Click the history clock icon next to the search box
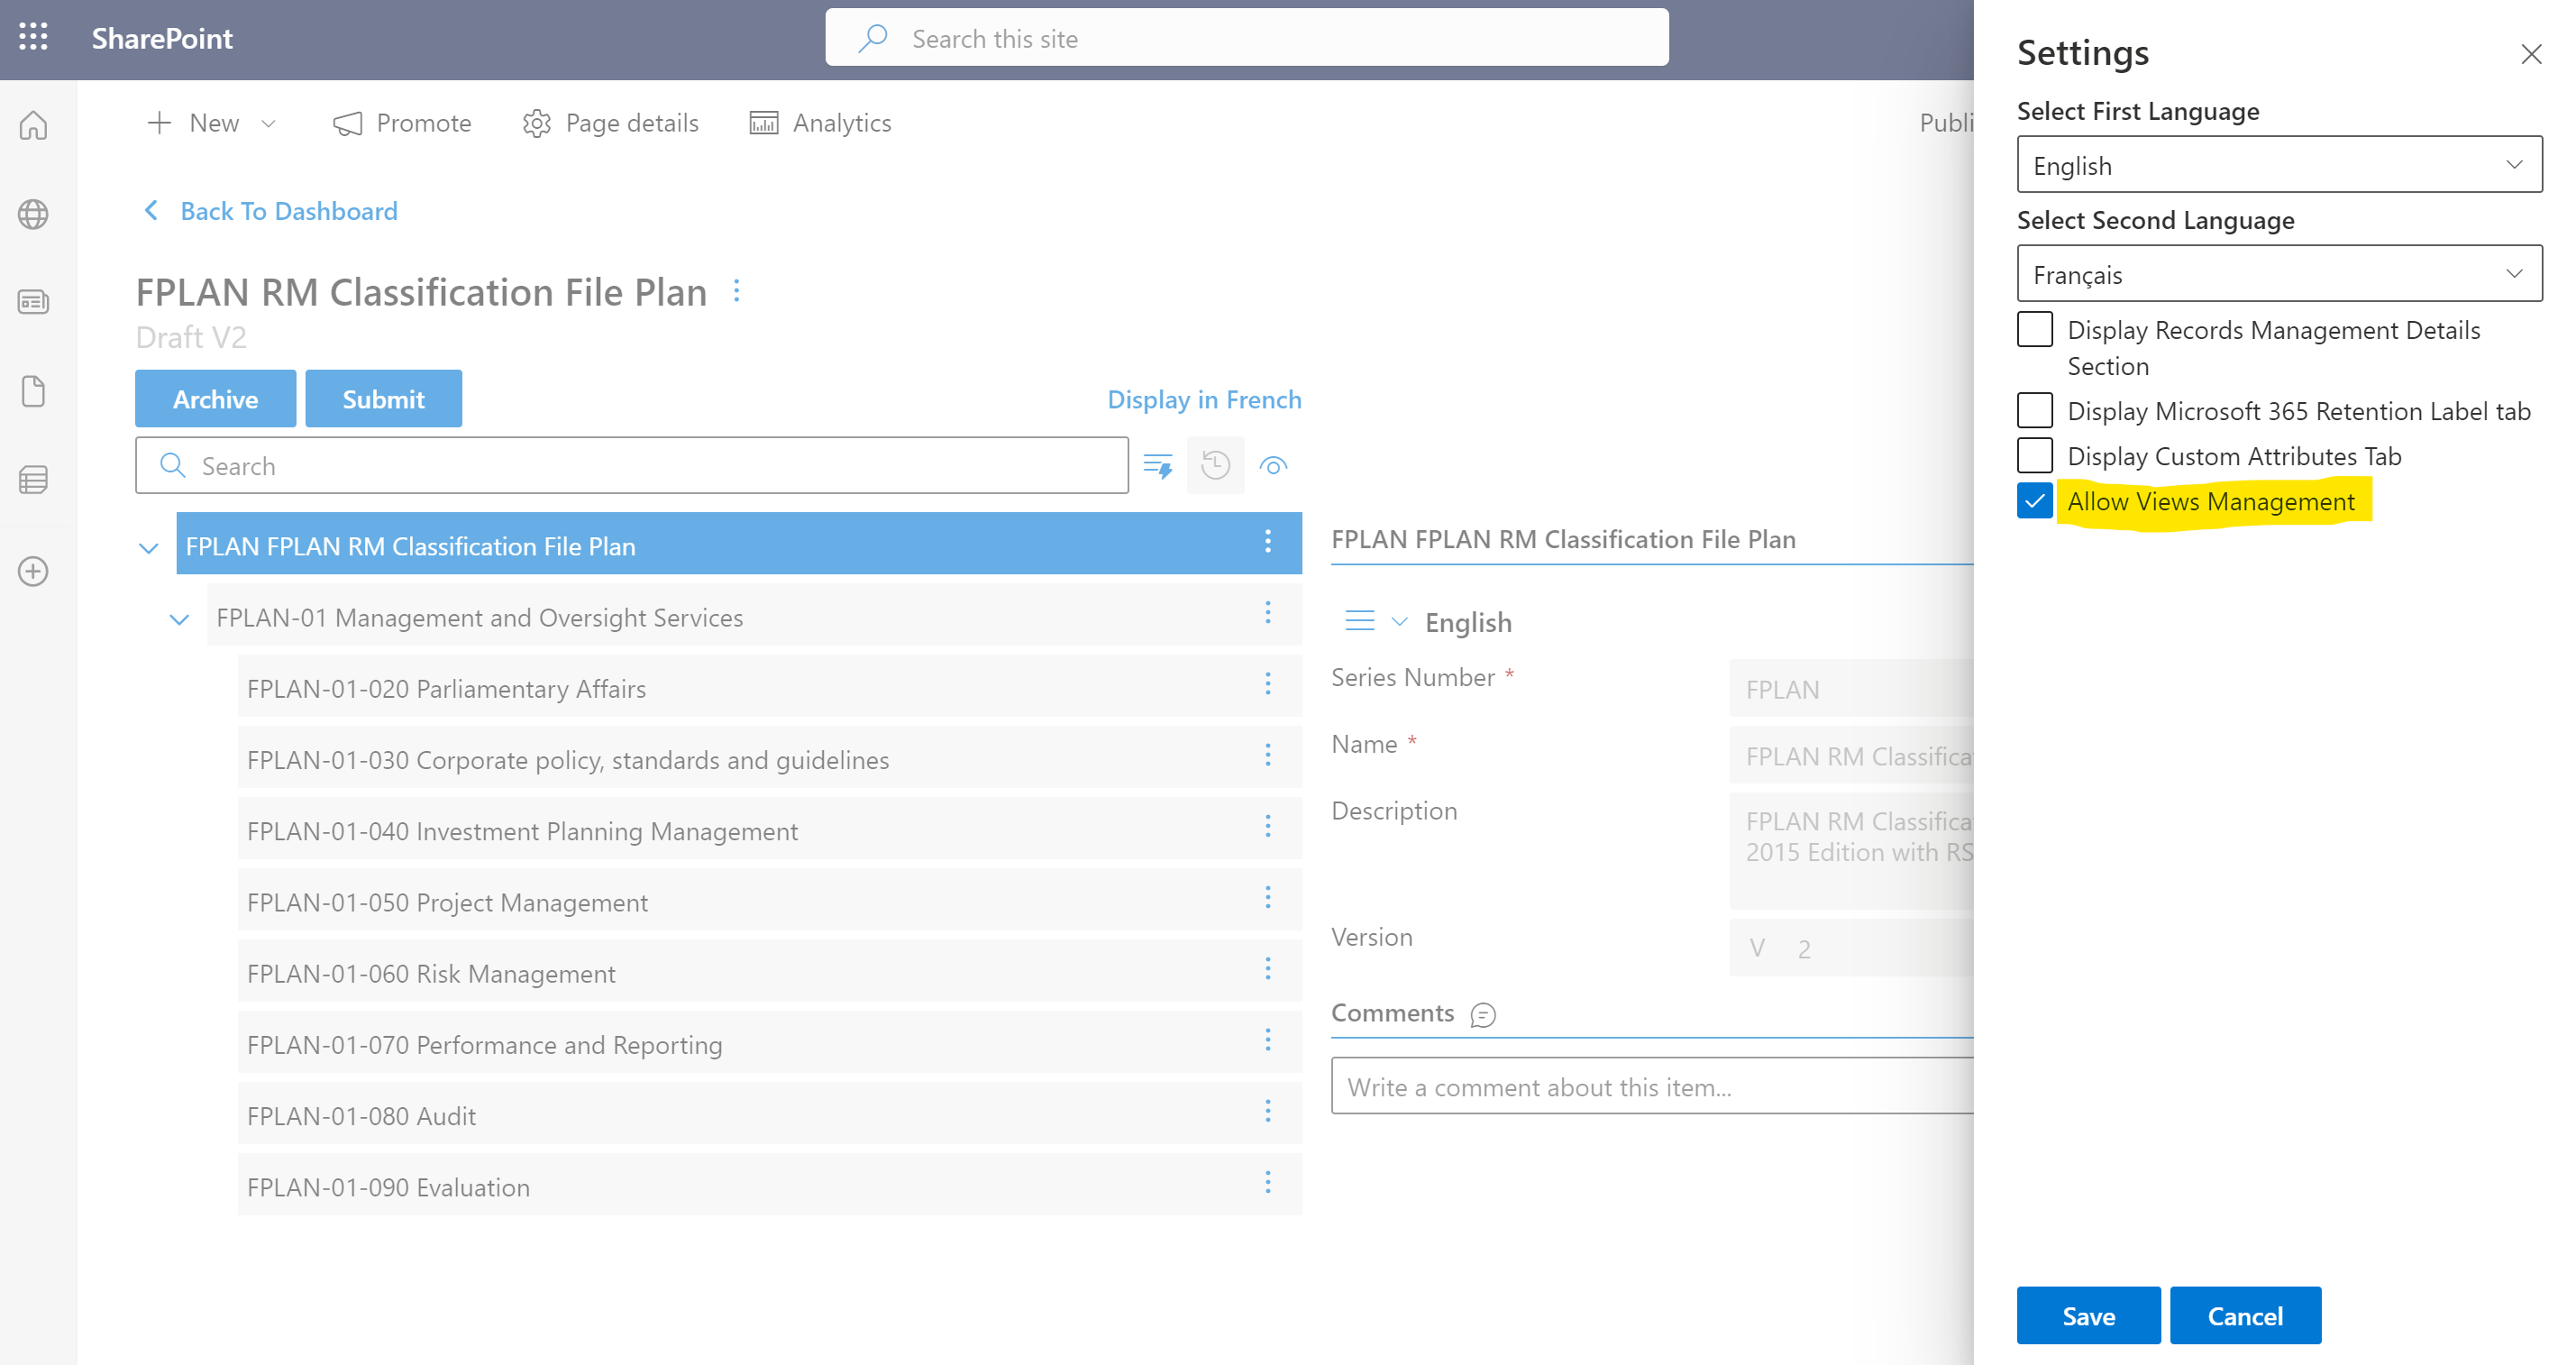Viewport: 2576px width, 1365px height. tap(1215, 465)
